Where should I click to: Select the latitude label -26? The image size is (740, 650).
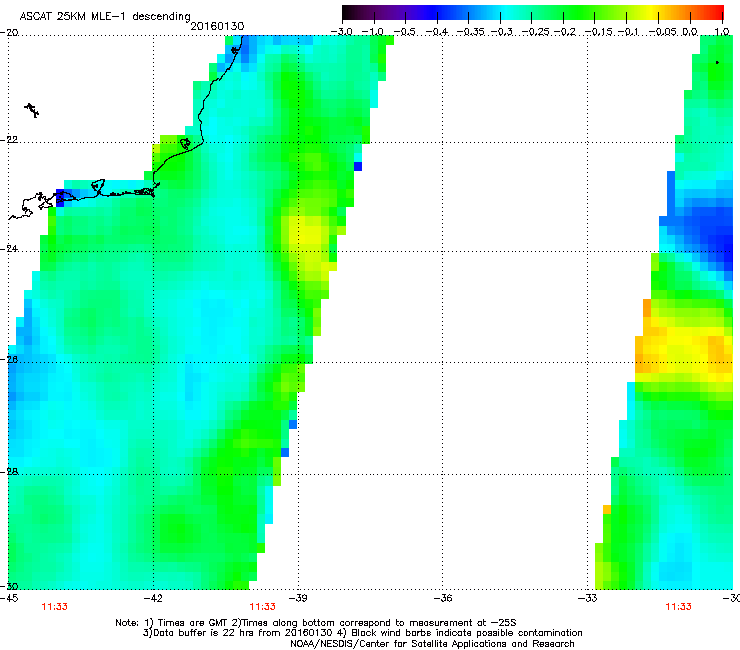[9, 359]
